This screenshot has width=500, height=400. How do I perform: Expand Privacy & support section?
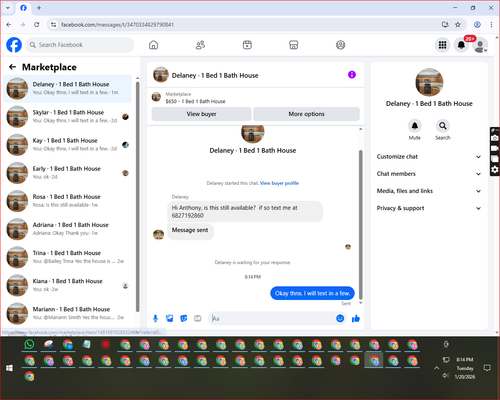click(429, 208)
